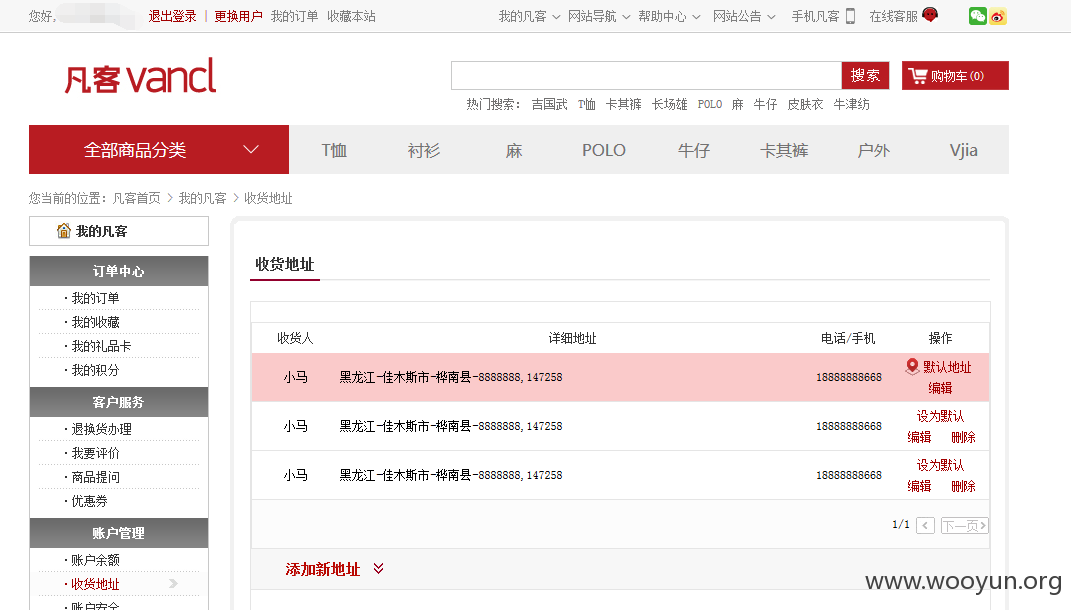Open the shopping cart 购物车
This screenshot has height=610, width=1071.
tap(955, 76)
